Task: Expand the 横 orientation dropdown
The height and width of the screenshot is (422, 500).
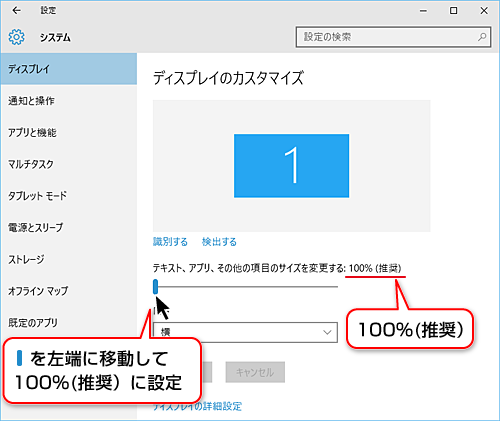Action: [245, 332]
